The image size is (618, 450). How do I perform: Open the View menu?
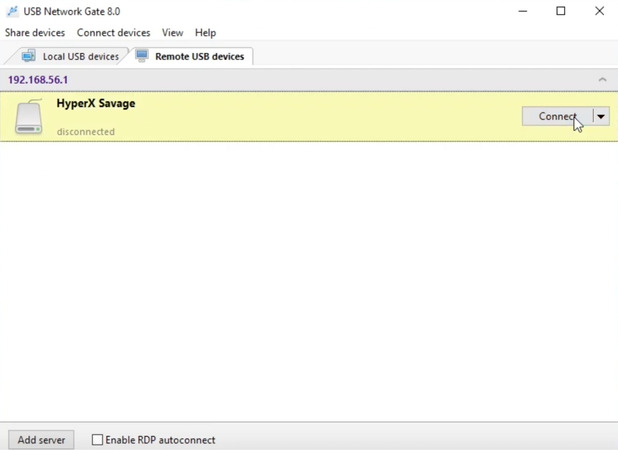coord(173,33)
